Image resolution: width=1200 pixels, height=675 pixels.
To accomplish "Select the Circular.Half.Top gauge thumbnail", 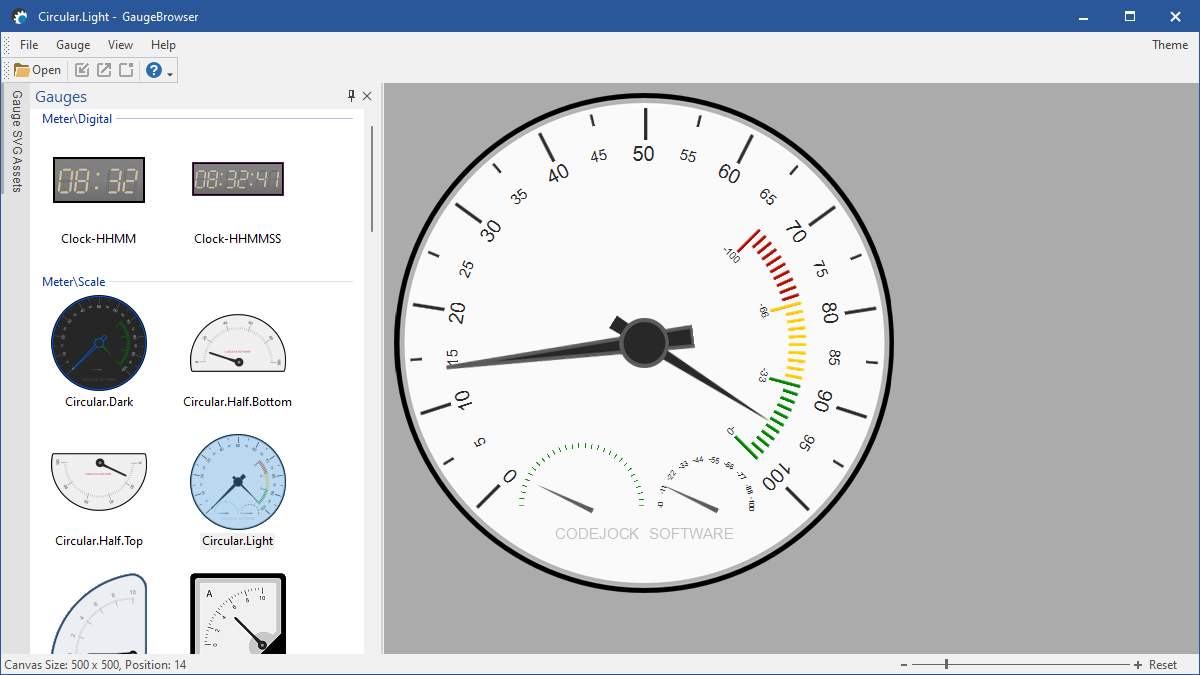I will (x=99, y=481).
